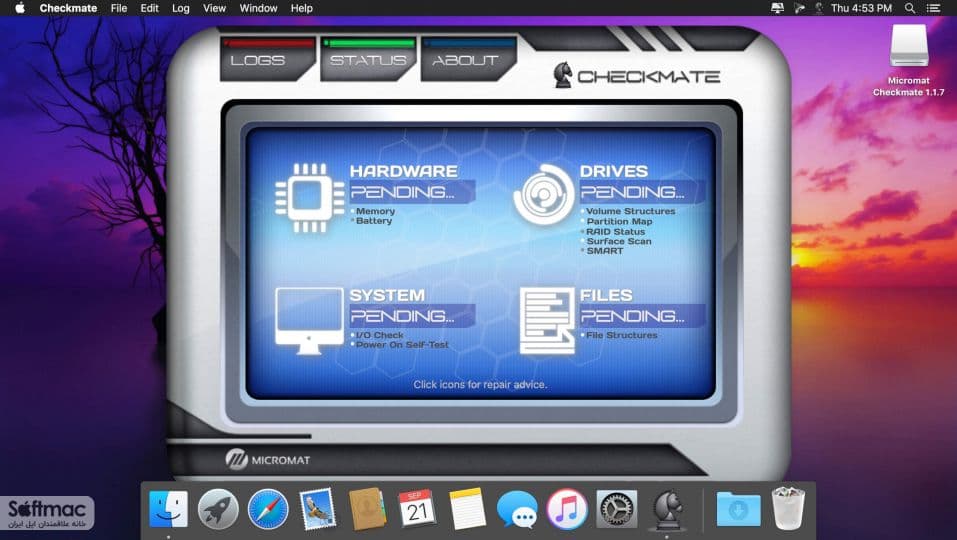
Task: Open System Preferences from the Dock
Action: click(x=616, y=509)
